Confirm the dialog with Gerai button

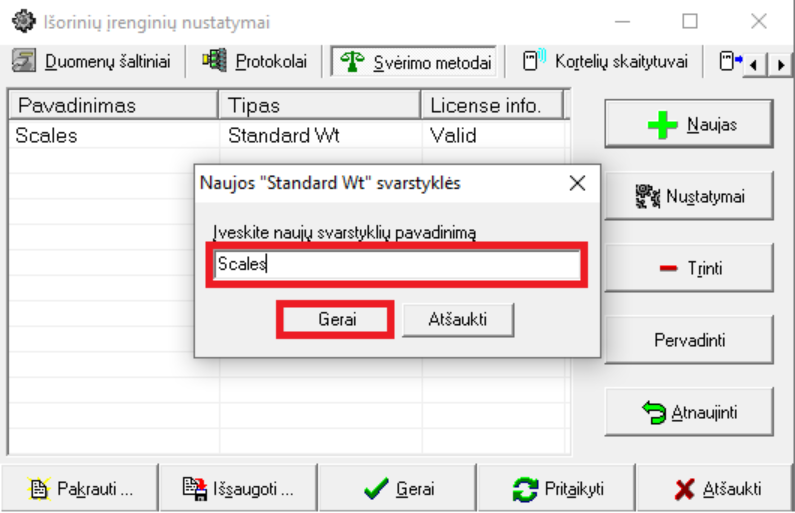click(x=337, y=320)
